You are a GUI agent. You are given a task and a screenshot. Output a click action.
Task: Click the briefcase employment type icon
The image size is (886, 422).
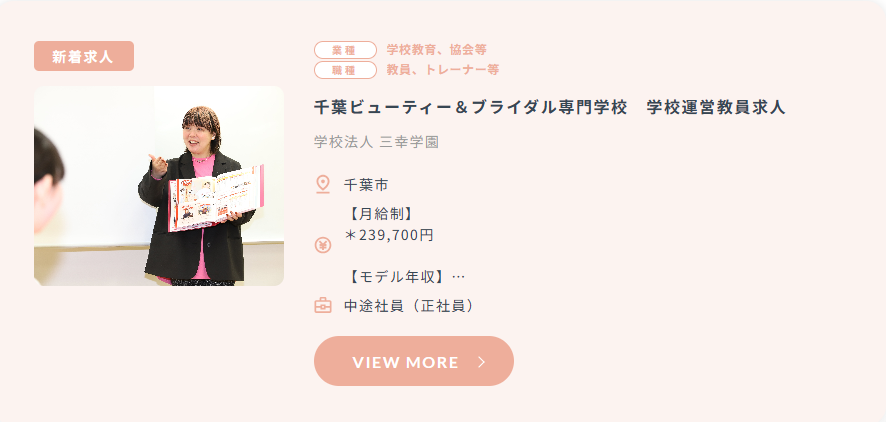point(323,306)
